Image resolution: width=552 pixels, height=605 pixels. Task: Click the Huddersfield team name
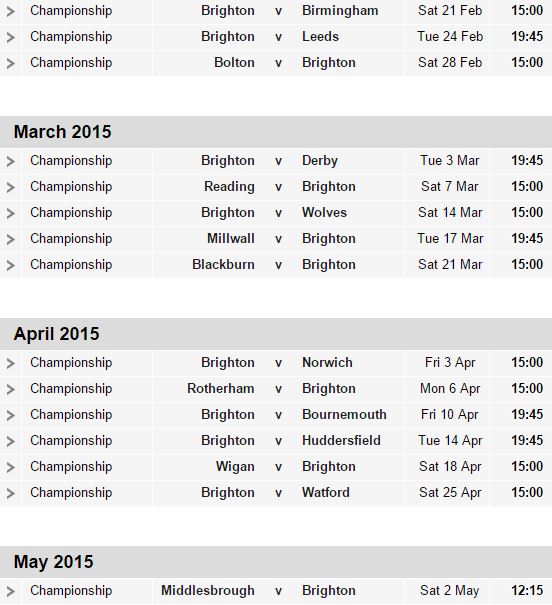pyautogui.click(x=341, y=441)
